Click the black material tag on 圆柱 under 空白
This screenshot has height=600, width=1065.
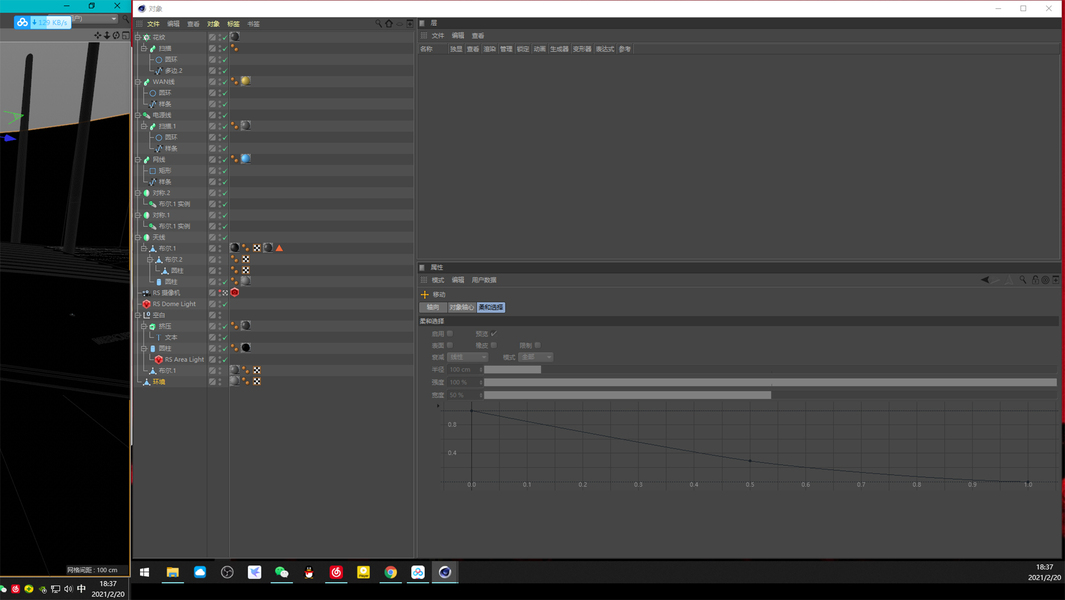(x=246, y=348)
